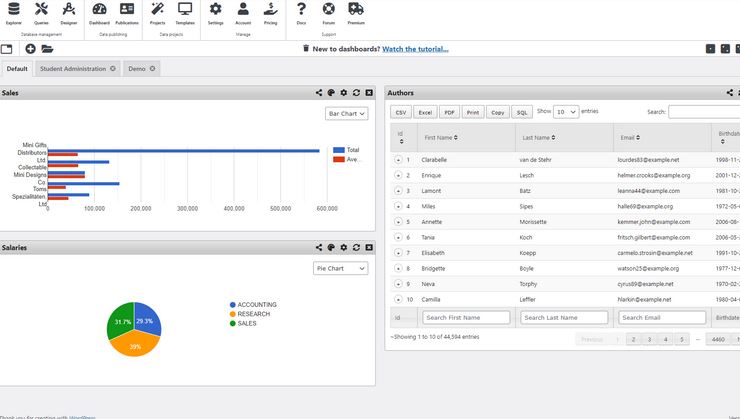Open the Account page
740x419 pixels.
click(x=243, y=13)
